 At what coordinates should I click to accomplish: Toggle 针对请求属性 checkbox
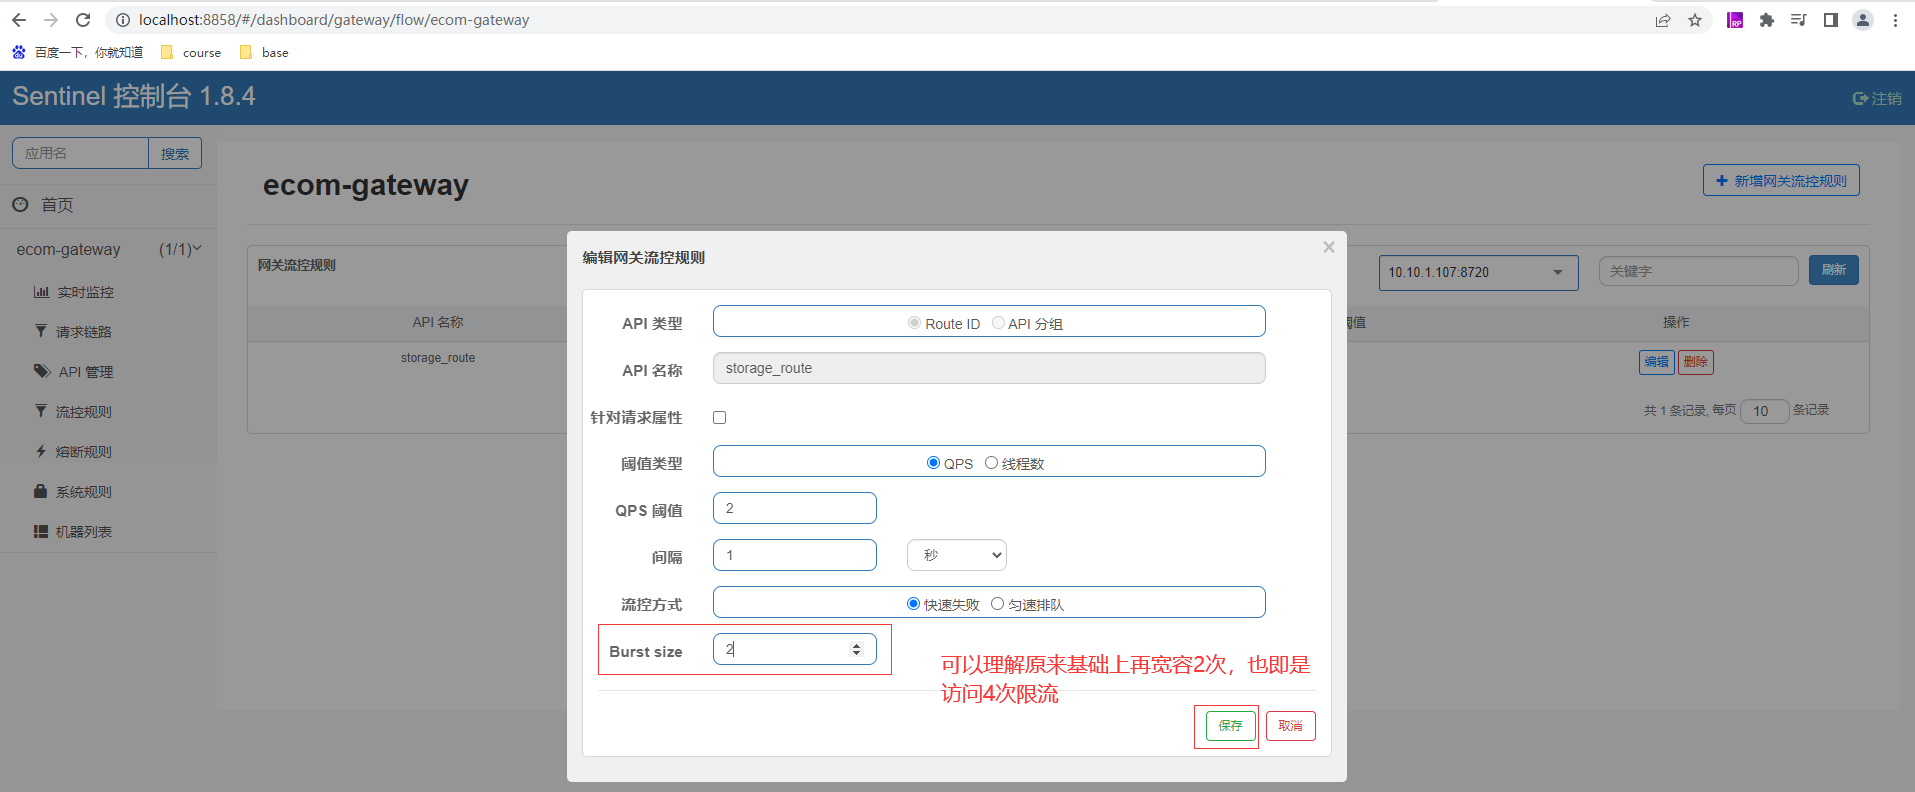click(x=719, y=417)
